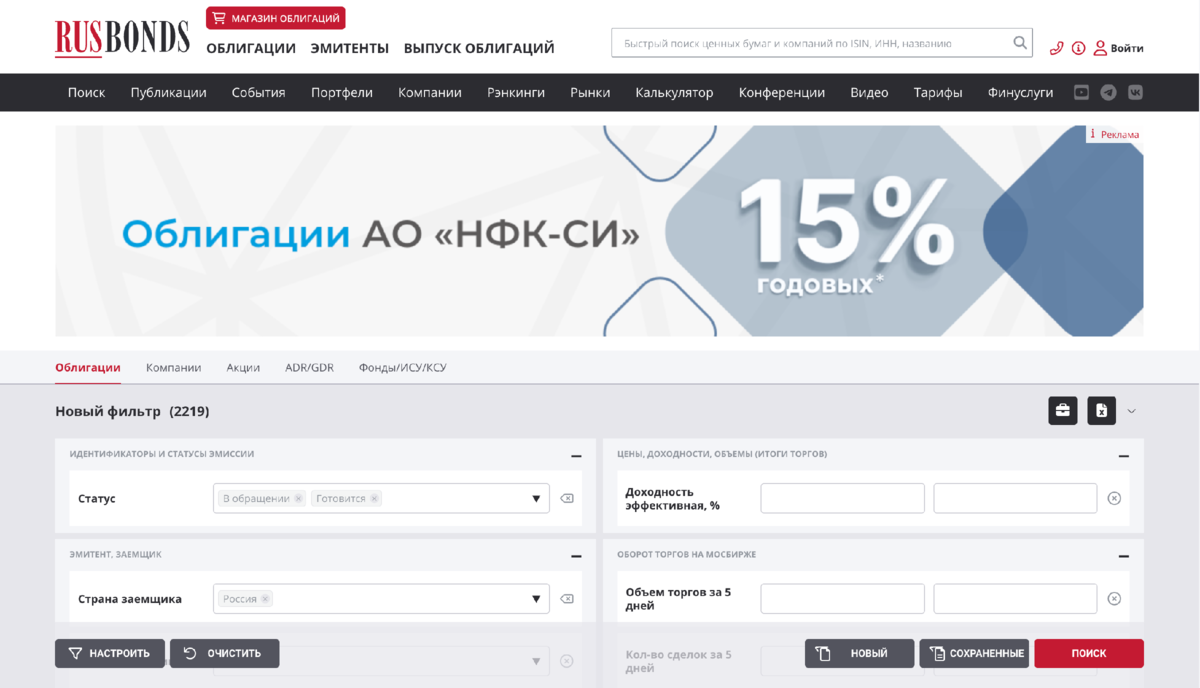Click Войти to log in

1118,48
